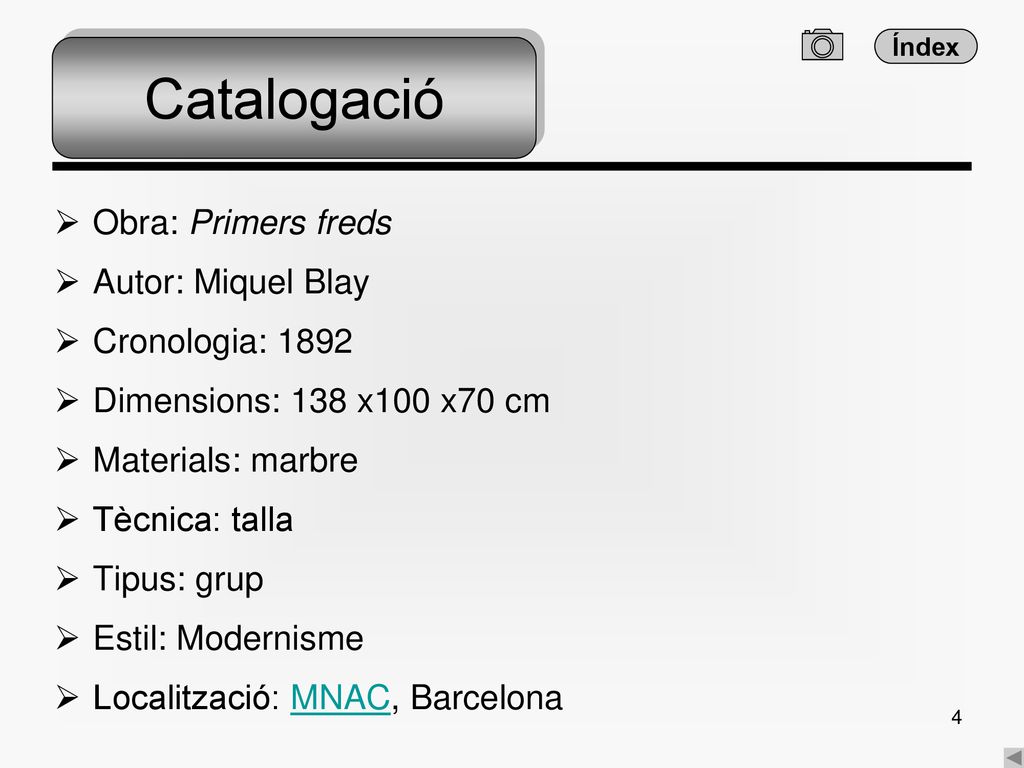Click the arrow bullet beside Tècnica
This screenshot has height=768, width=1024.
pos(67,520)
